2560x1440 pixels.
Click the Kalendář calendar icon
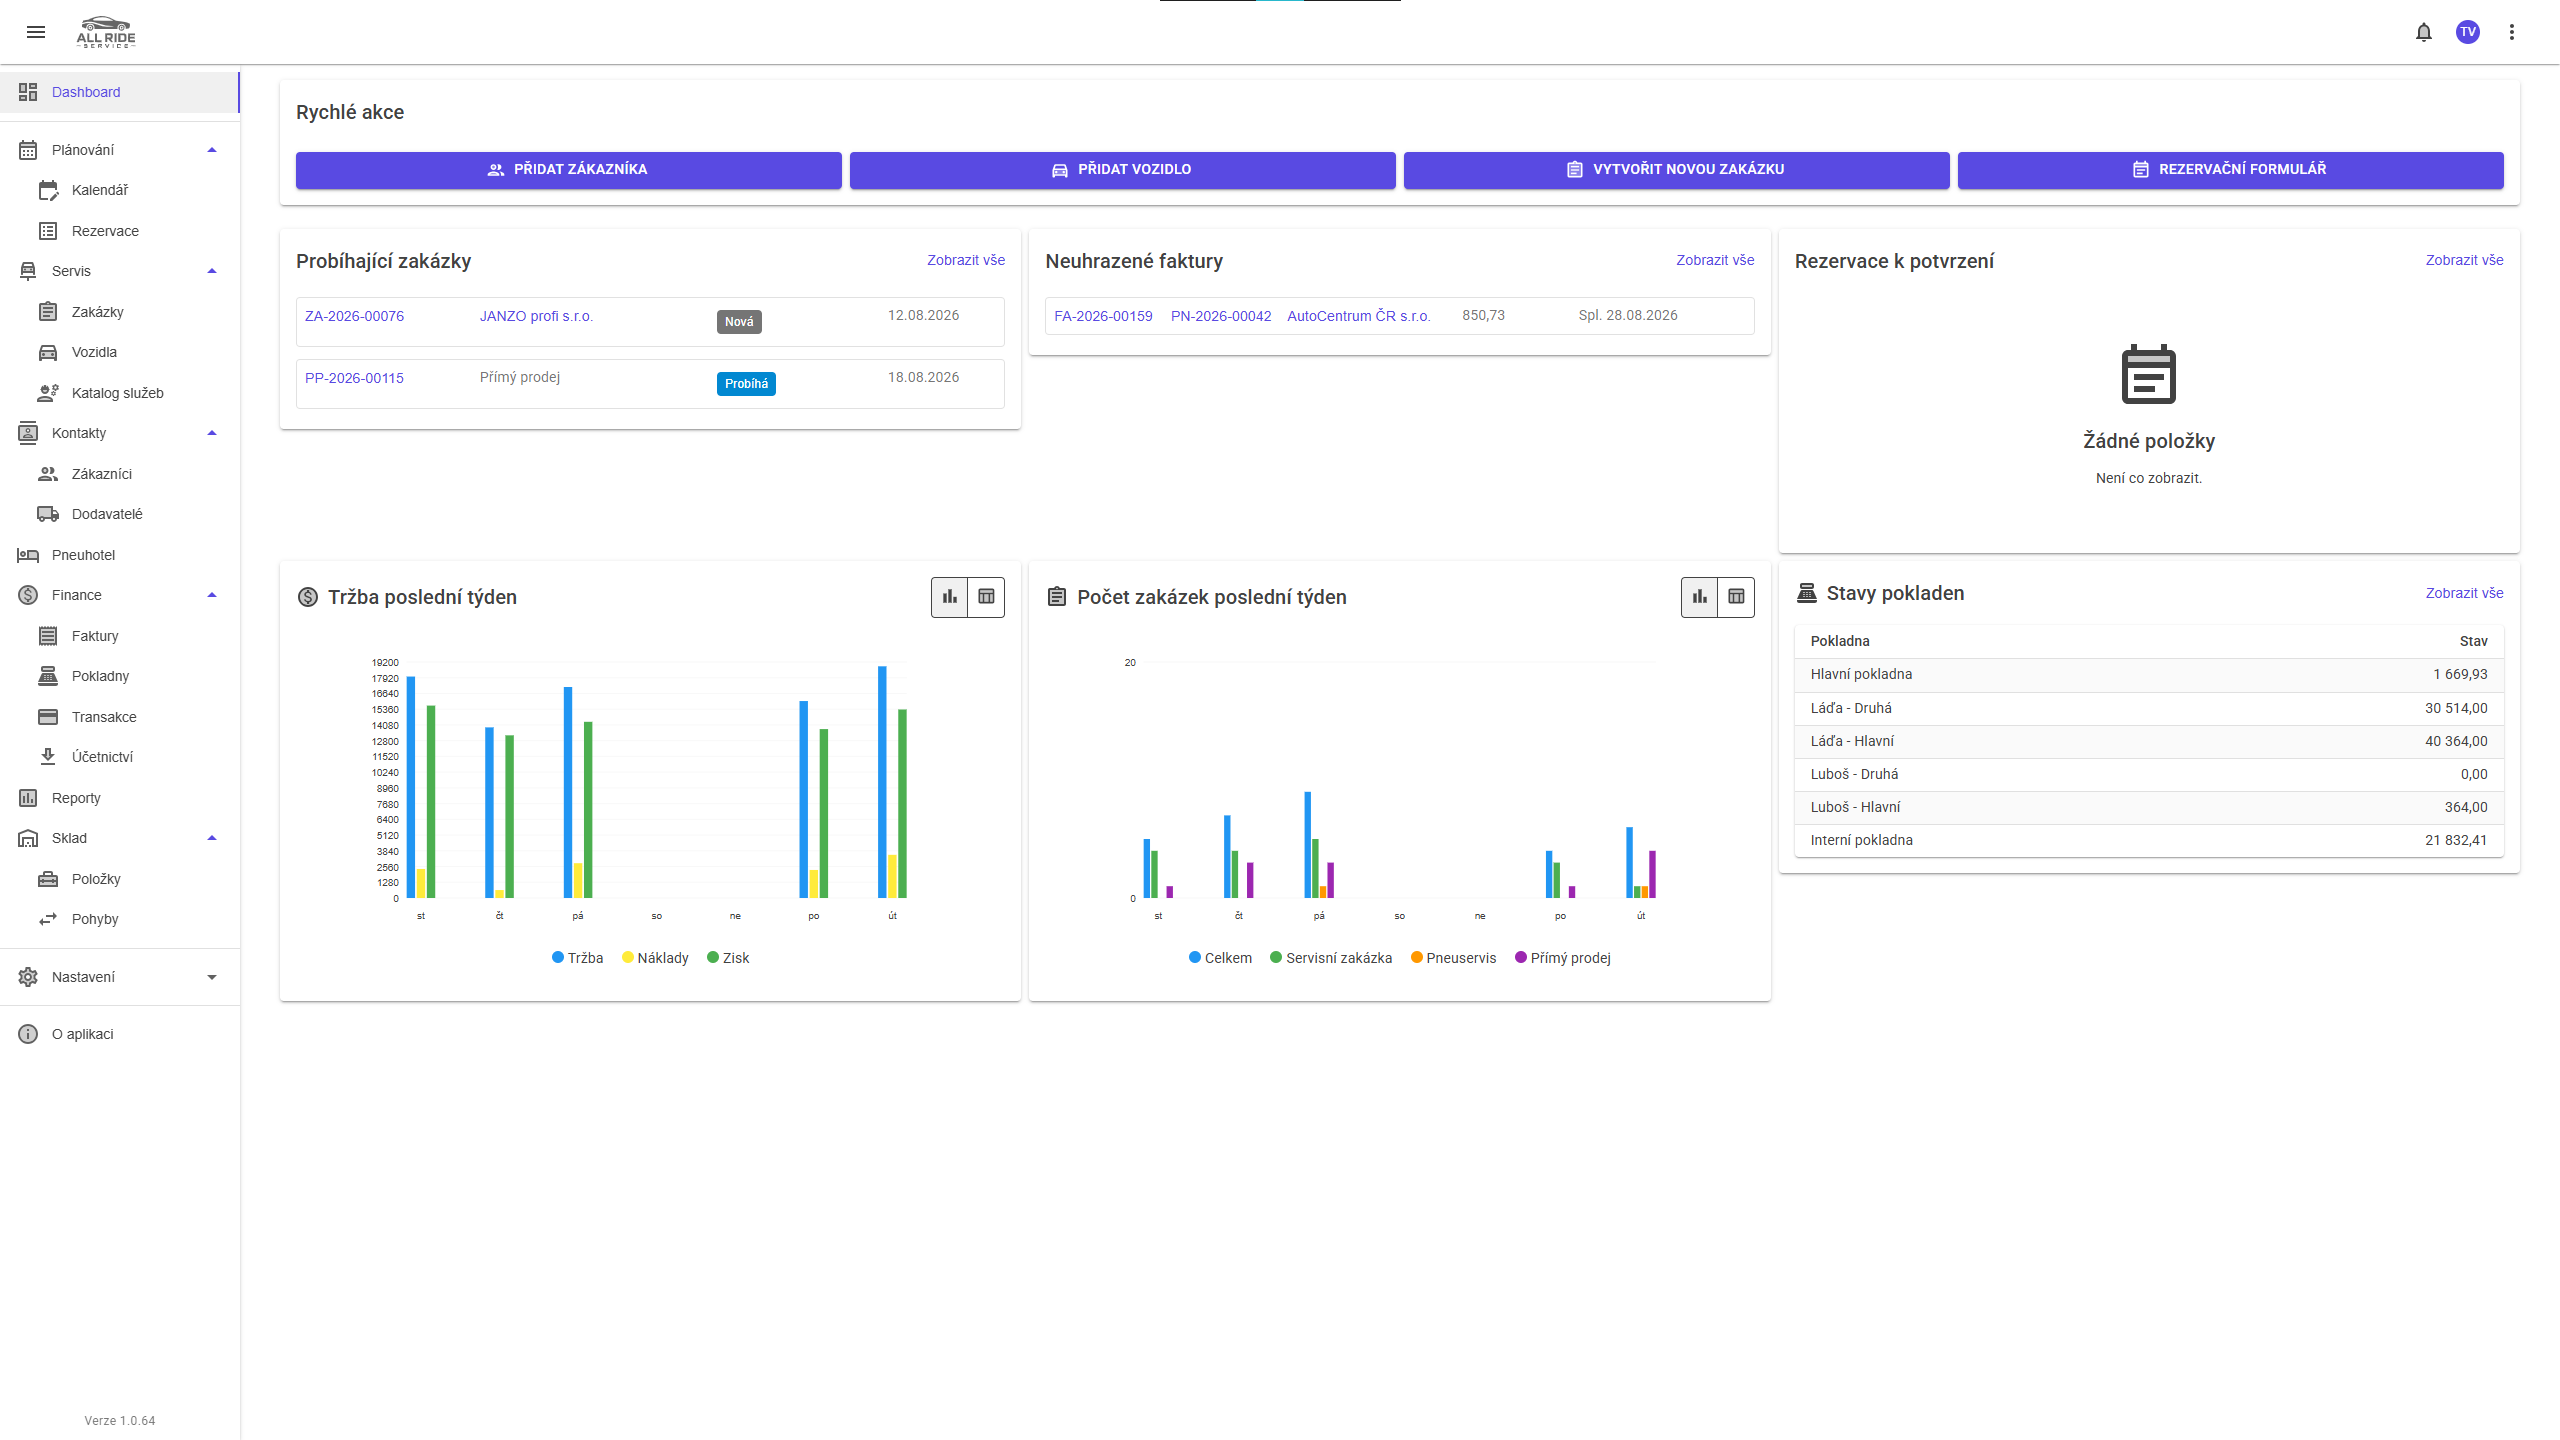(x=48, y=190)
